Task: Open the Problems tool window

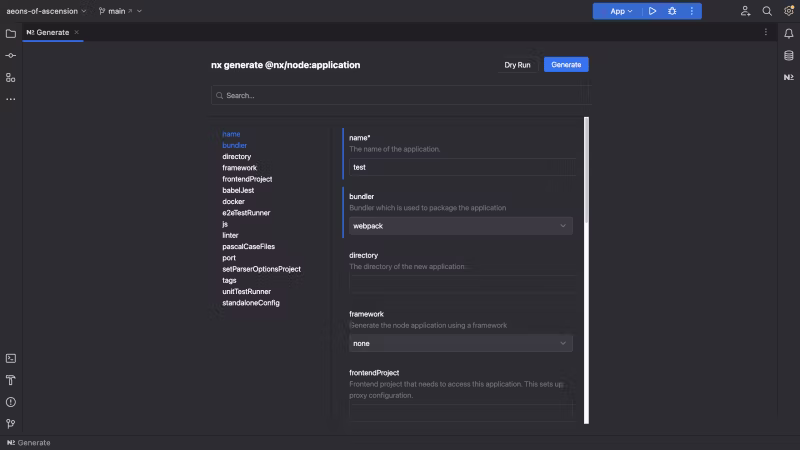Action: tap(11, 402)
